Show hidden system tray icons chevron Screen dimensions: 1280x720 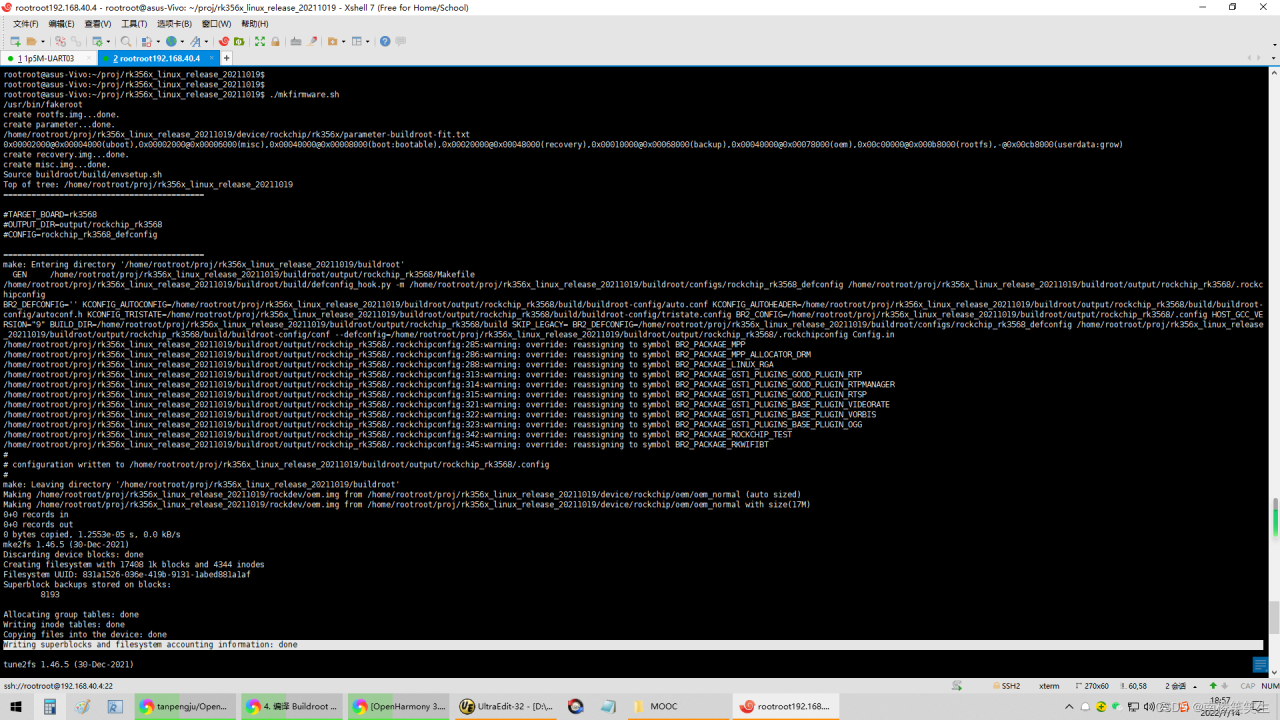(x=1069, y=707)
